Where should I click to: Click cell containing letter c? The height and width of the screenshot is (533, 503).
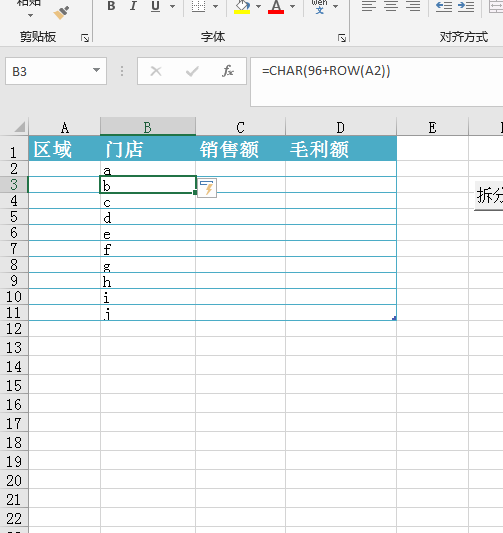point(148,201)
